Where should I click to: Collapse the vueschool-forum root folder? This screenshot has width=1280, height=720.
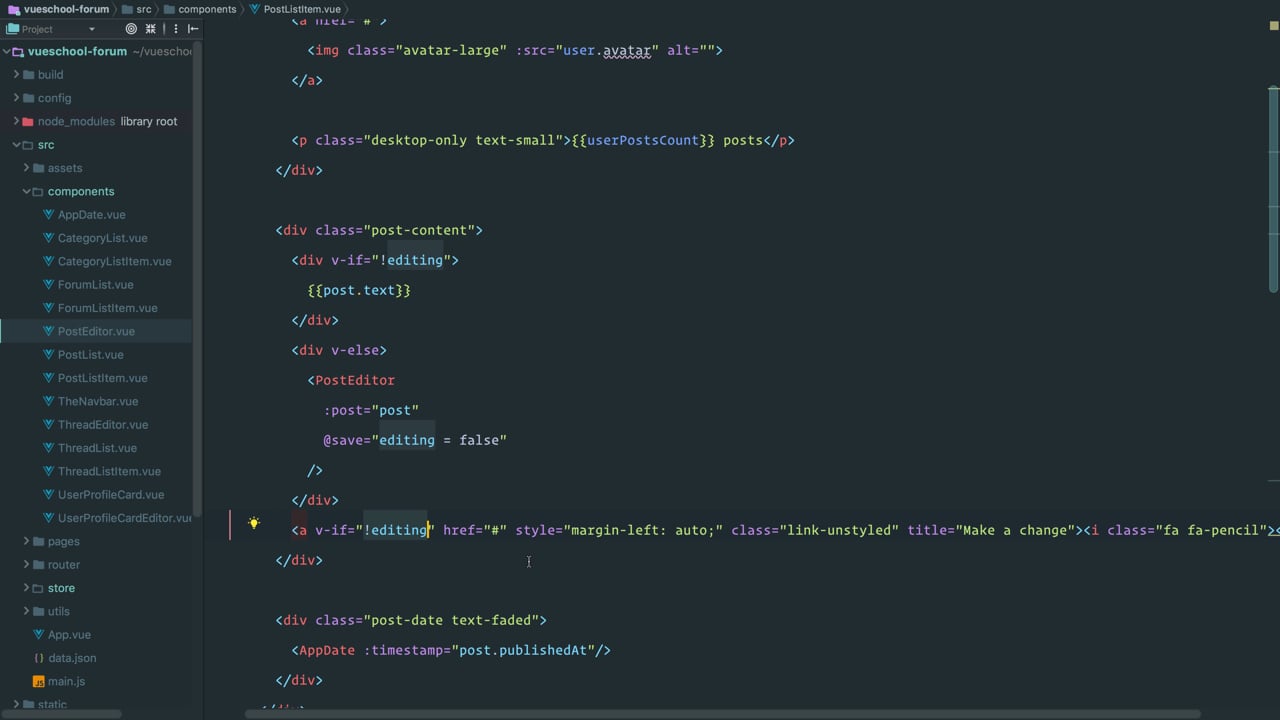pos(6,52)
